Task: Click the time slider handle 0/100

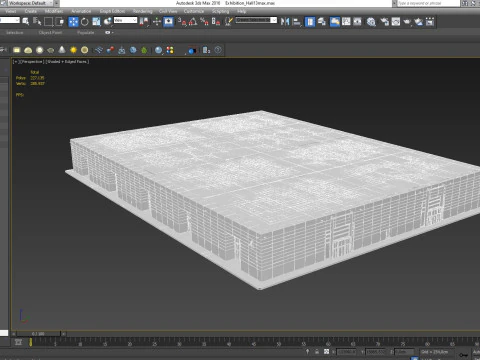Action: tap(38, 334)
